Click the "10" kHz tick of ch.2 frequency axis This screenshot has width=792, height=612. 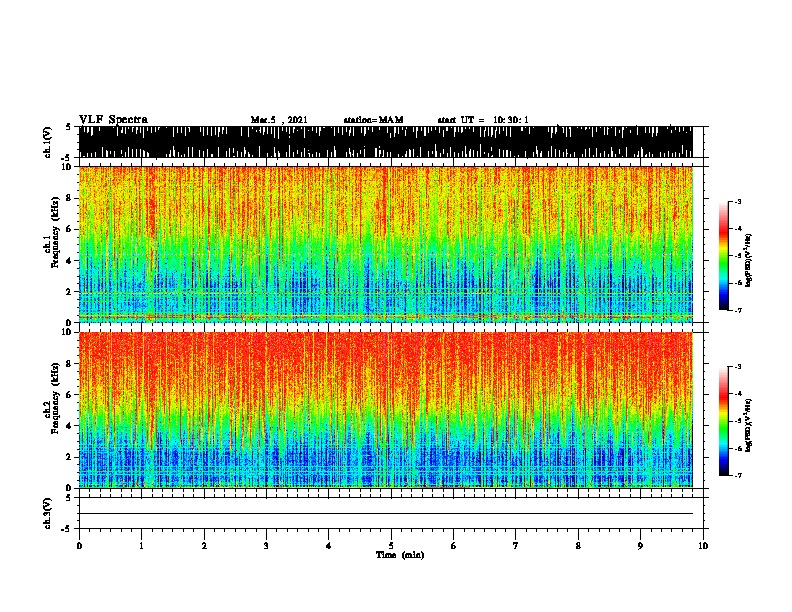69,332
